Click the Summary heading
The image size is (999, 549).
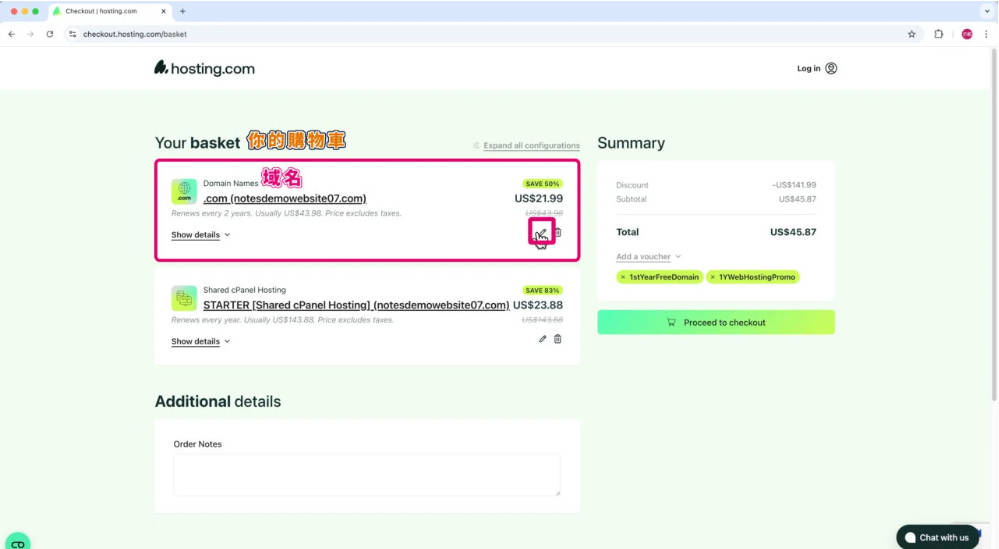click(631, 143)
